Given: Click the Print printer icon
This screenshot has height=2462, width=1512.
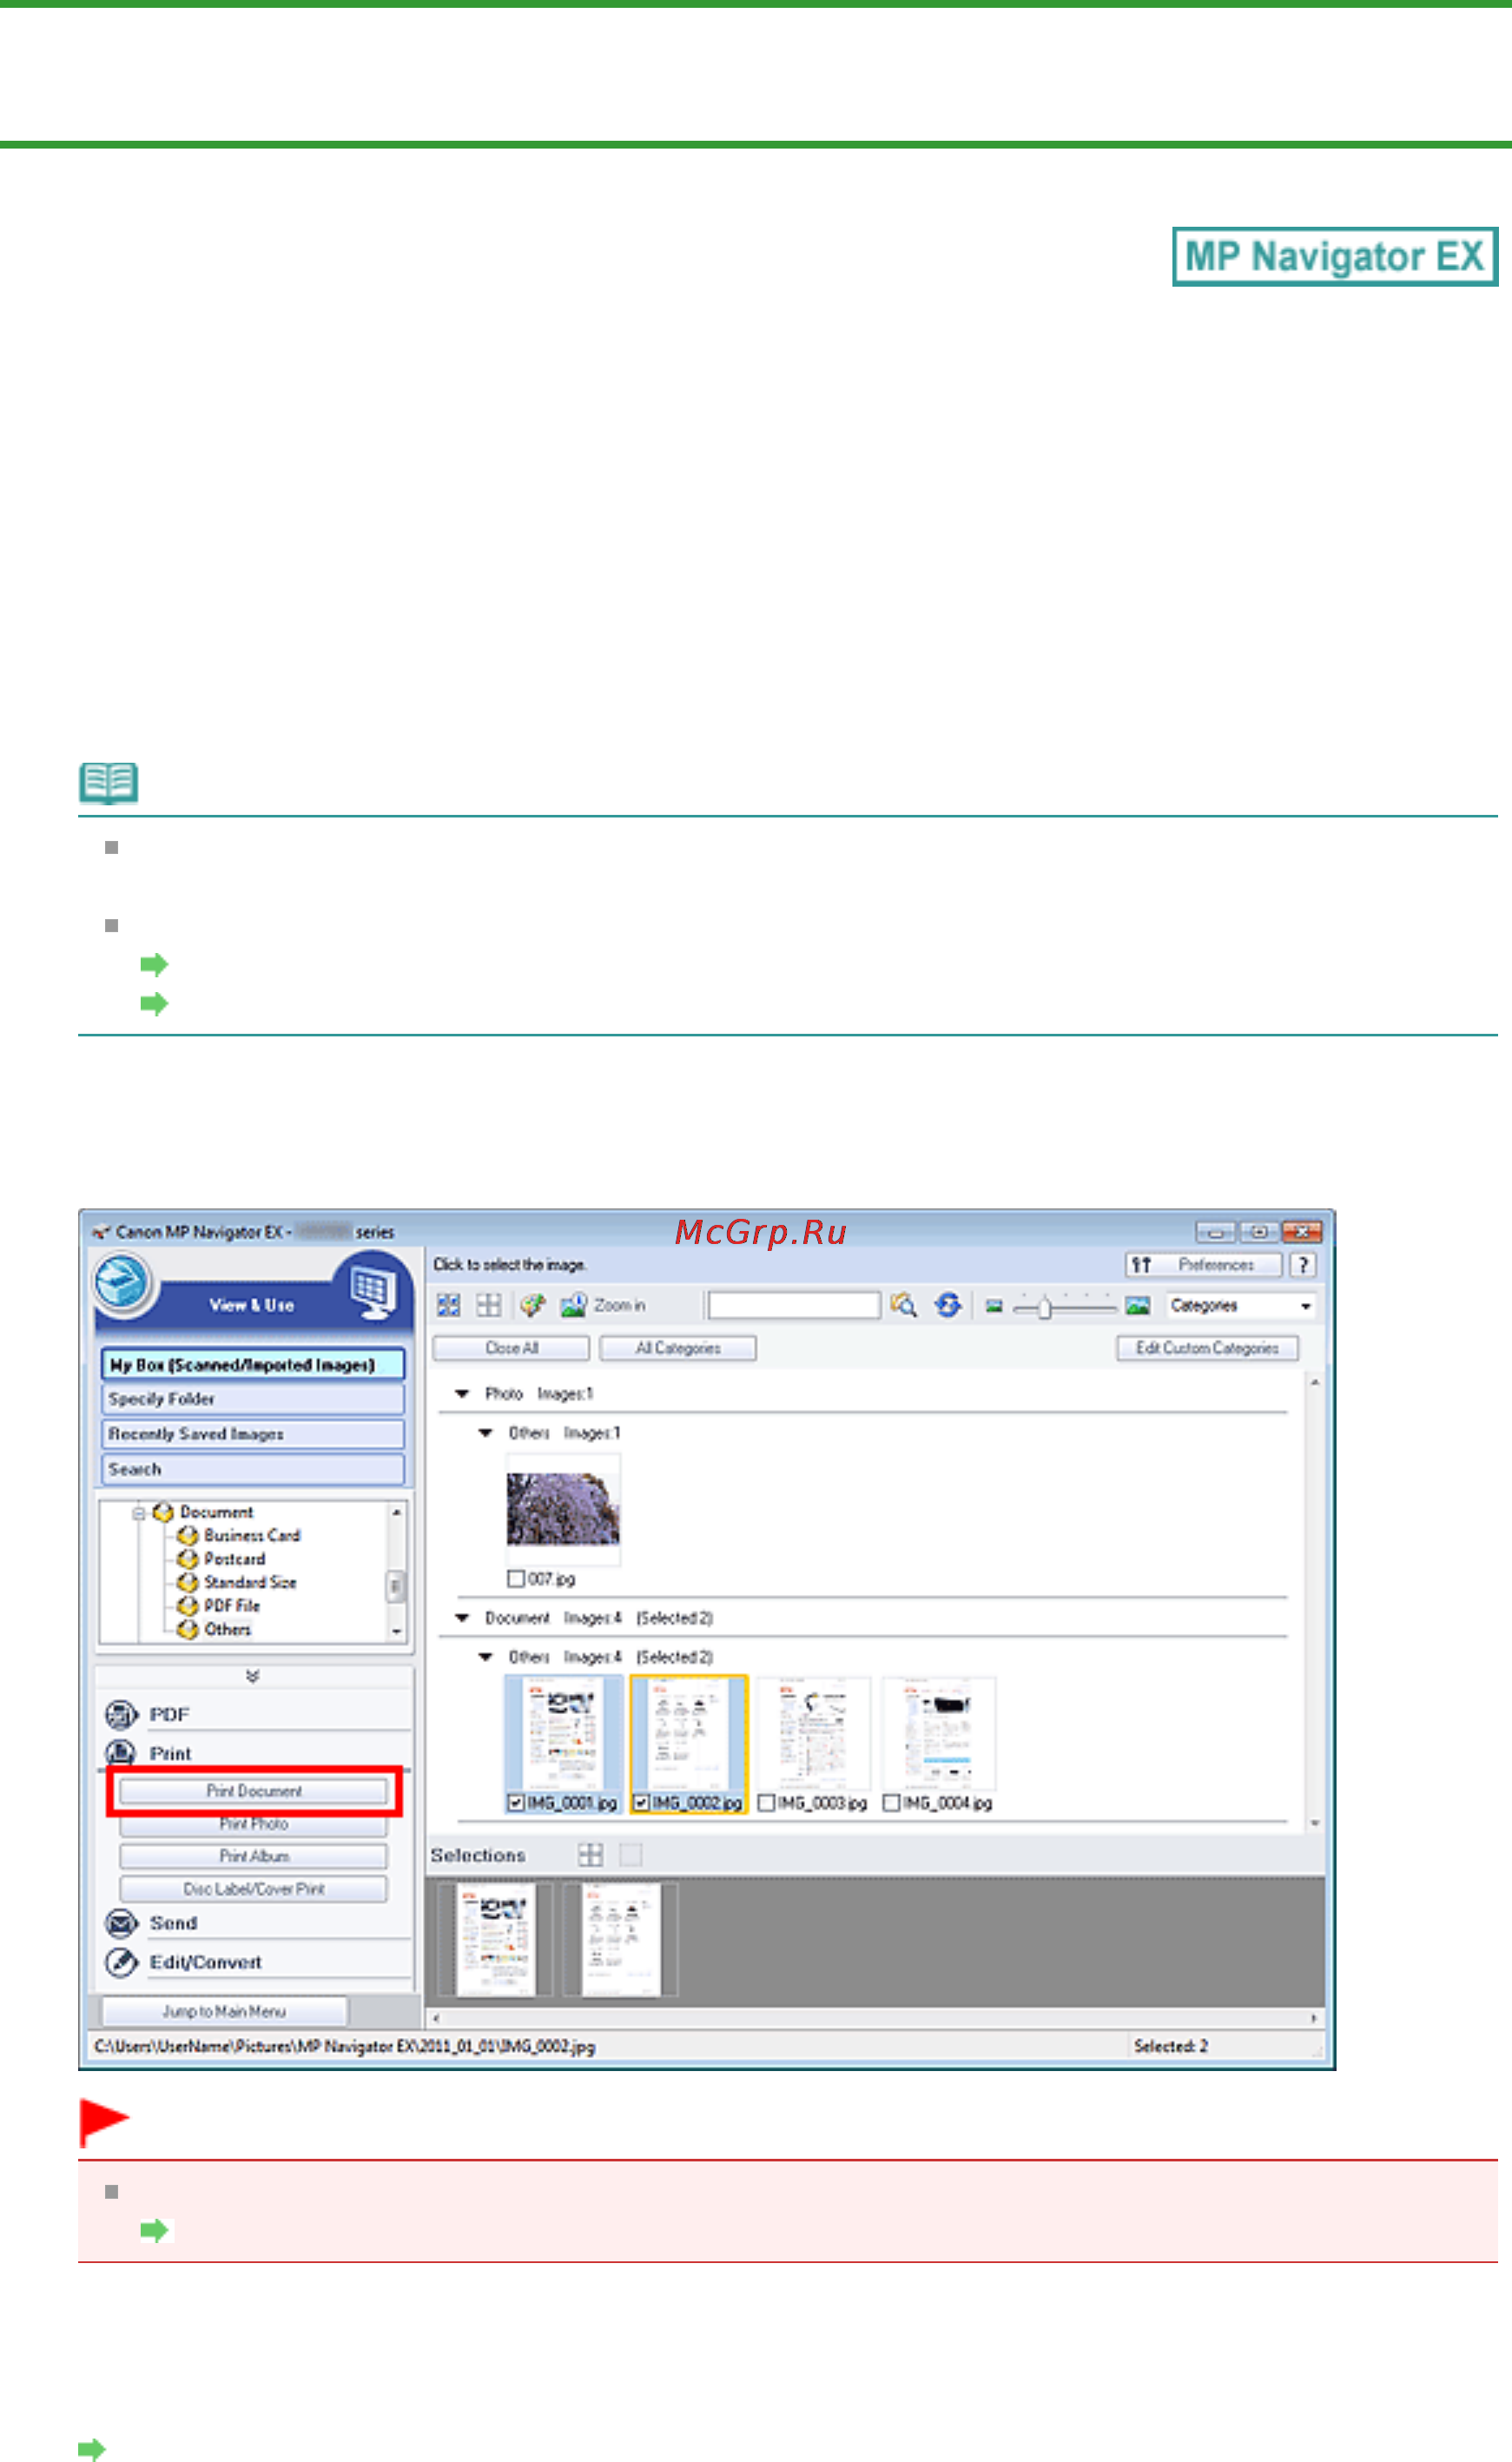Looking at the screenshot, I should tap(121, 1753).
